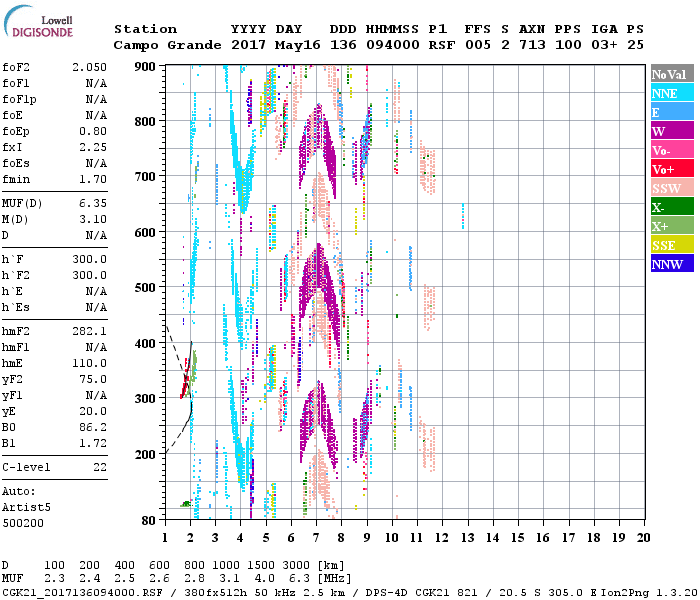This screenshot has width=700, height=600.
Task: Click the Campo Grande station name
Action: 160,45
